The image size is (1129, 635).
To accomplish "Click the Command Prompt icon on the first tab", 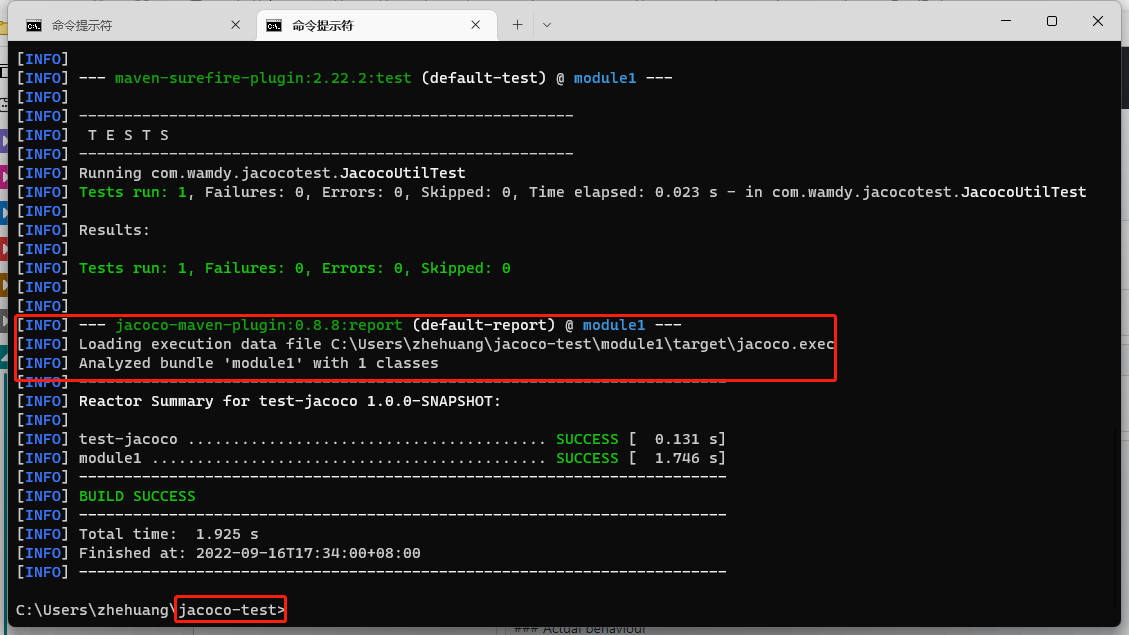I will coord(36,24).
